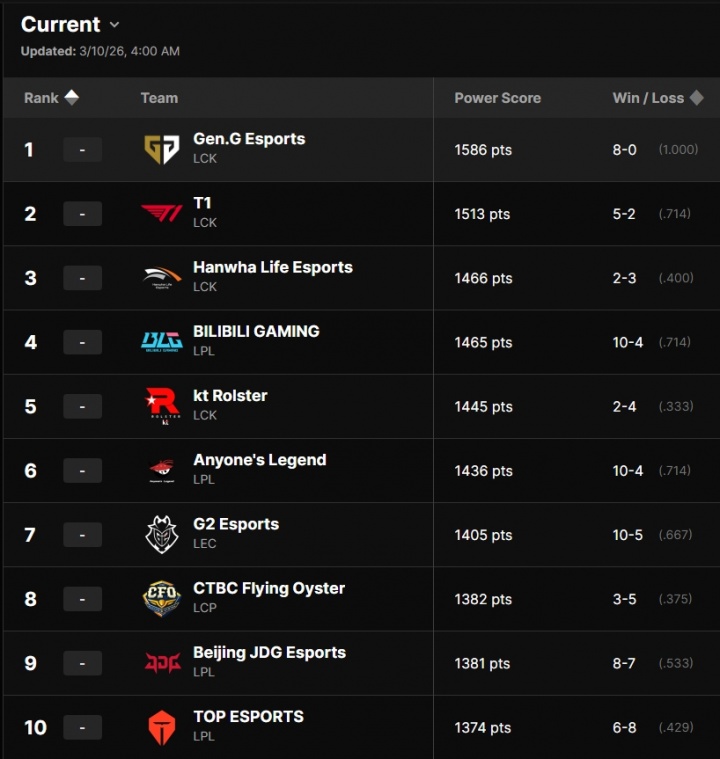Click the T1 team logo
This screenshot has height=759, width=720.
[x=161, y=213]
